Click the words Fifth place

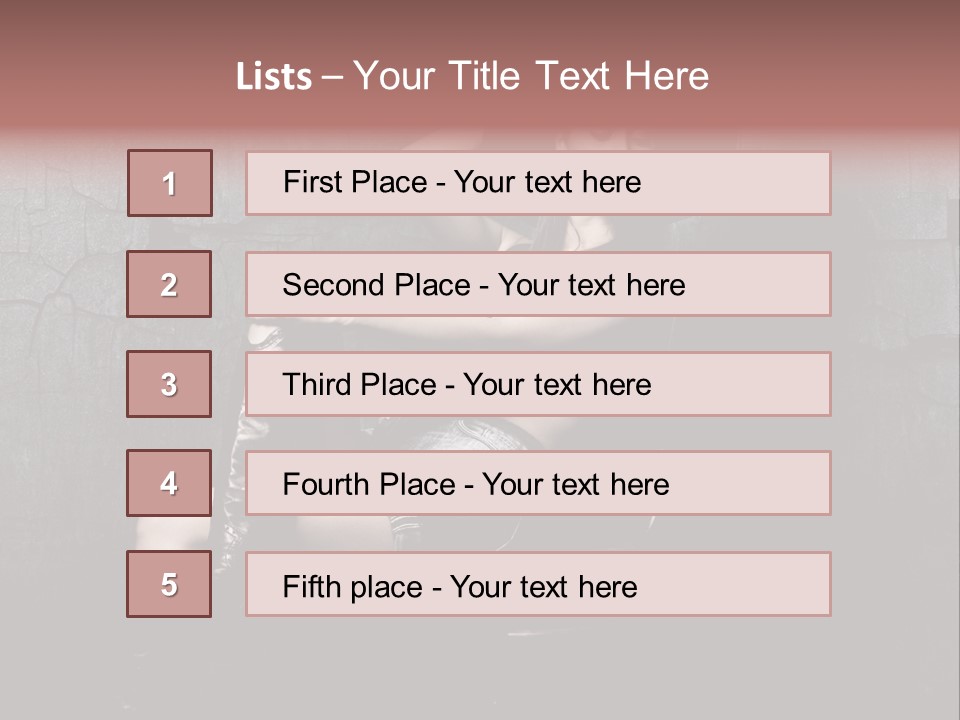click(353, 587)
